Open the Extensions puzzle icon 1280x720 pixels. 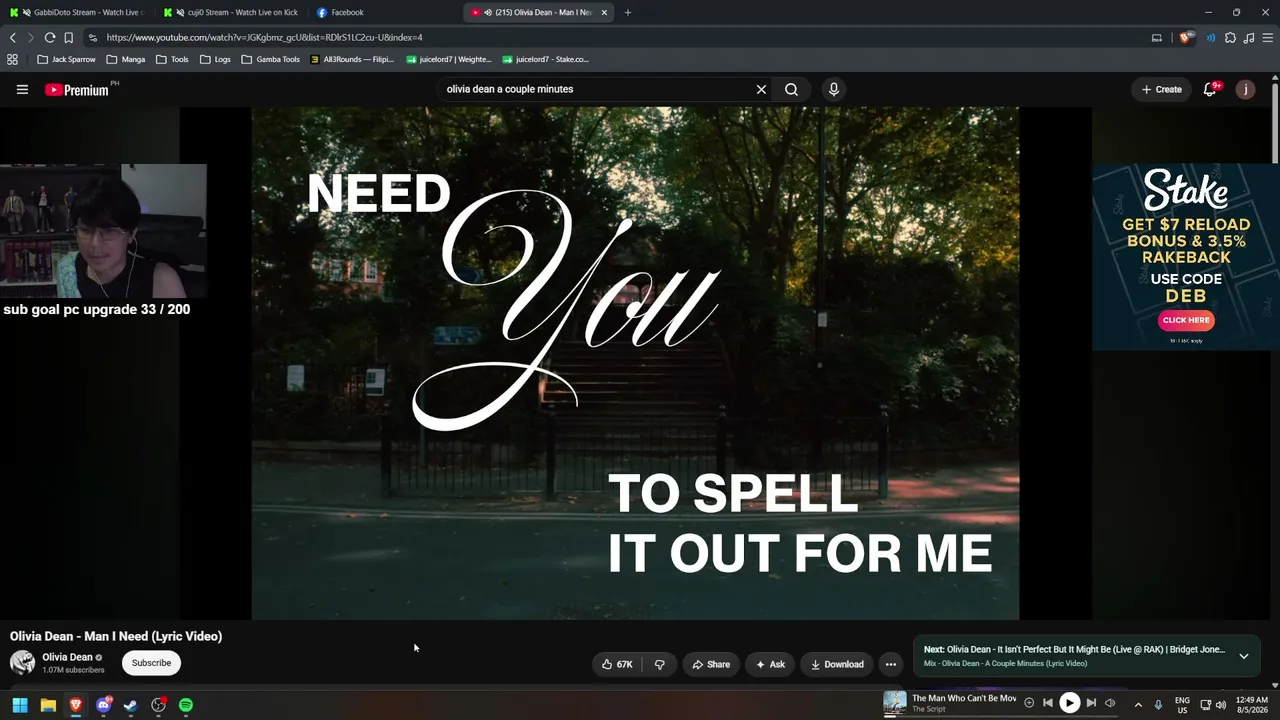tap(1230, 37)
